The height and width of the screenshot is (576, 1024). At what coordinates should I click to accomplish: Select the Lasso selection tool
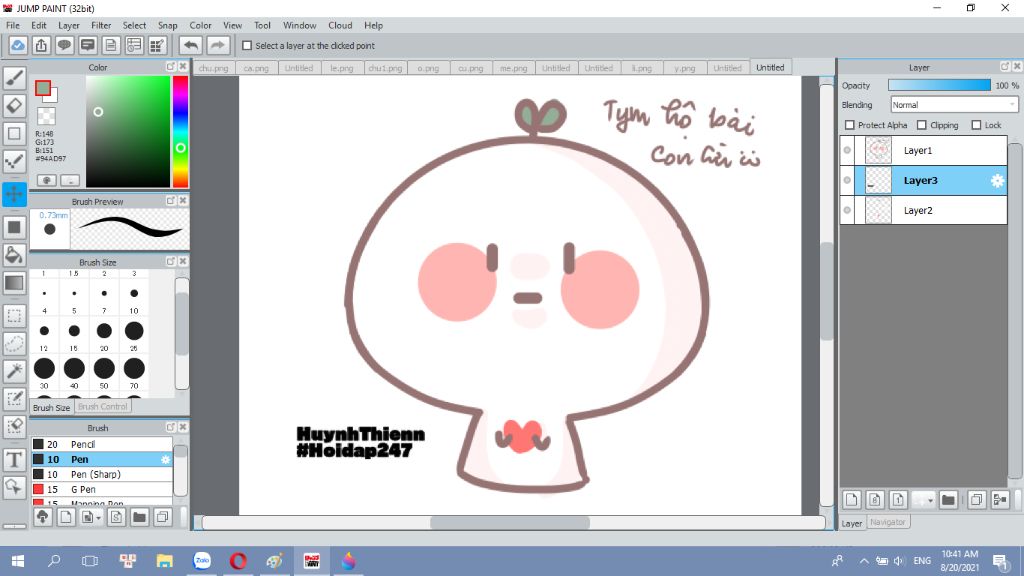click(14, 344)
